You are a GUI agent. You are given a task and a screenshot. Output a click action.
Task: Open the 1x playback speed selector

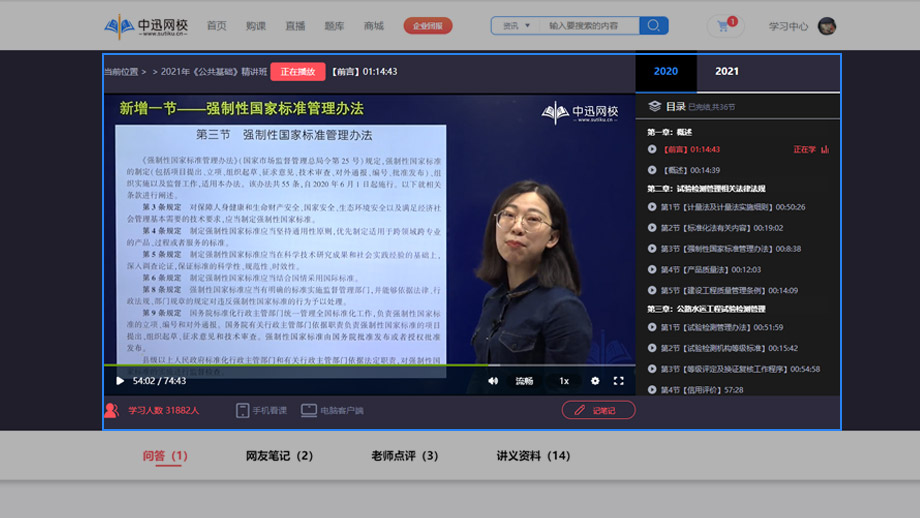tap(564, 381)
